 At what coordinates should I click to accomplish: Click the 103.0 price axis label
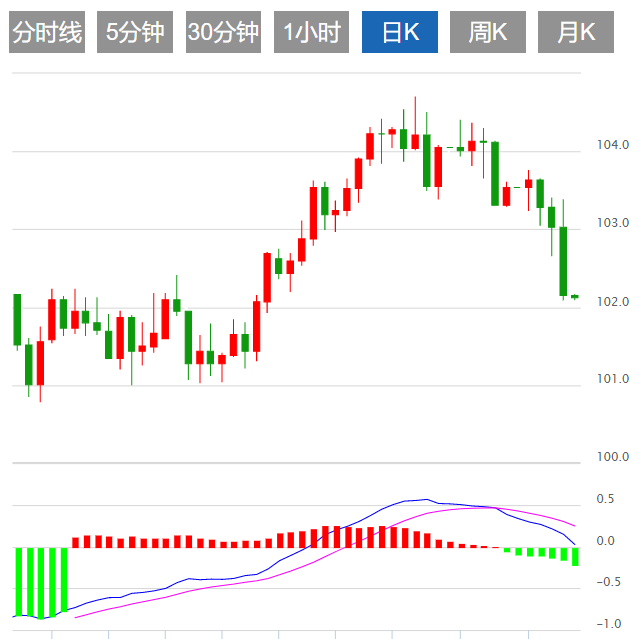tap(612, 223)
